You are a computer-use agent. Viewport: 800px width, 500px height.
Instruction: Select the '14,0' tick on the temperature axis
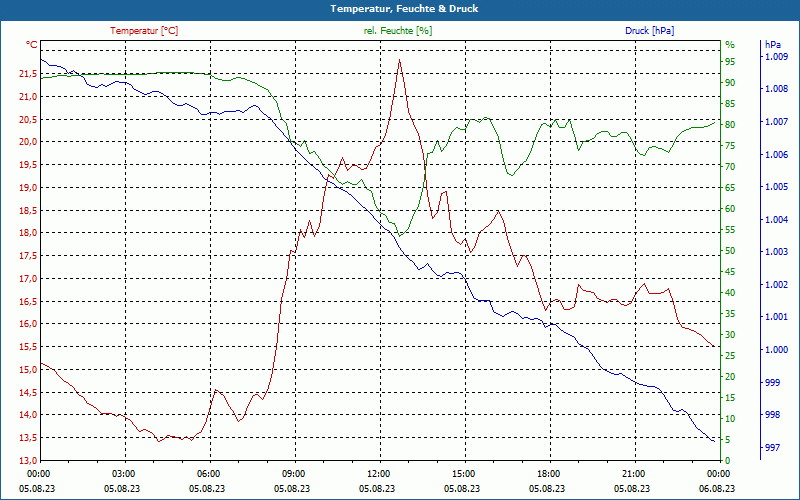coord(28,415)
